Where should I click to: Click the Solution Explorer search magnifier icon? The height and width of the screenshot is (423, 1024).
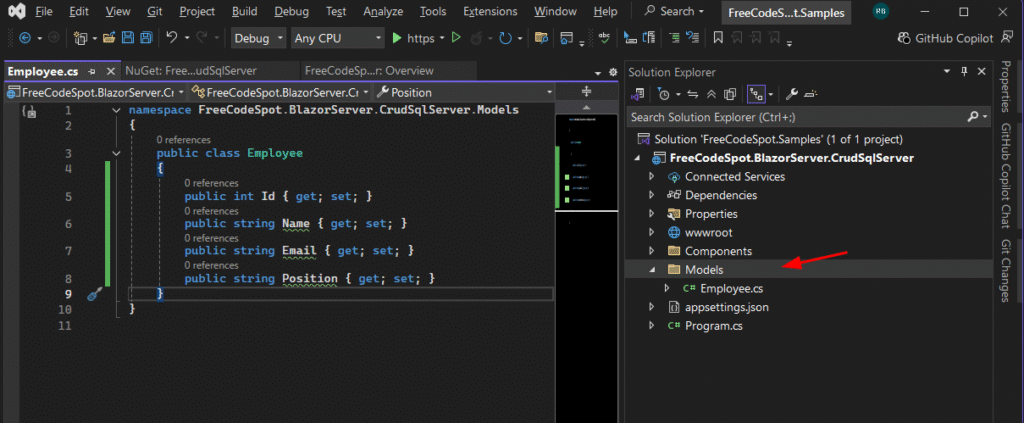(972, 117)
